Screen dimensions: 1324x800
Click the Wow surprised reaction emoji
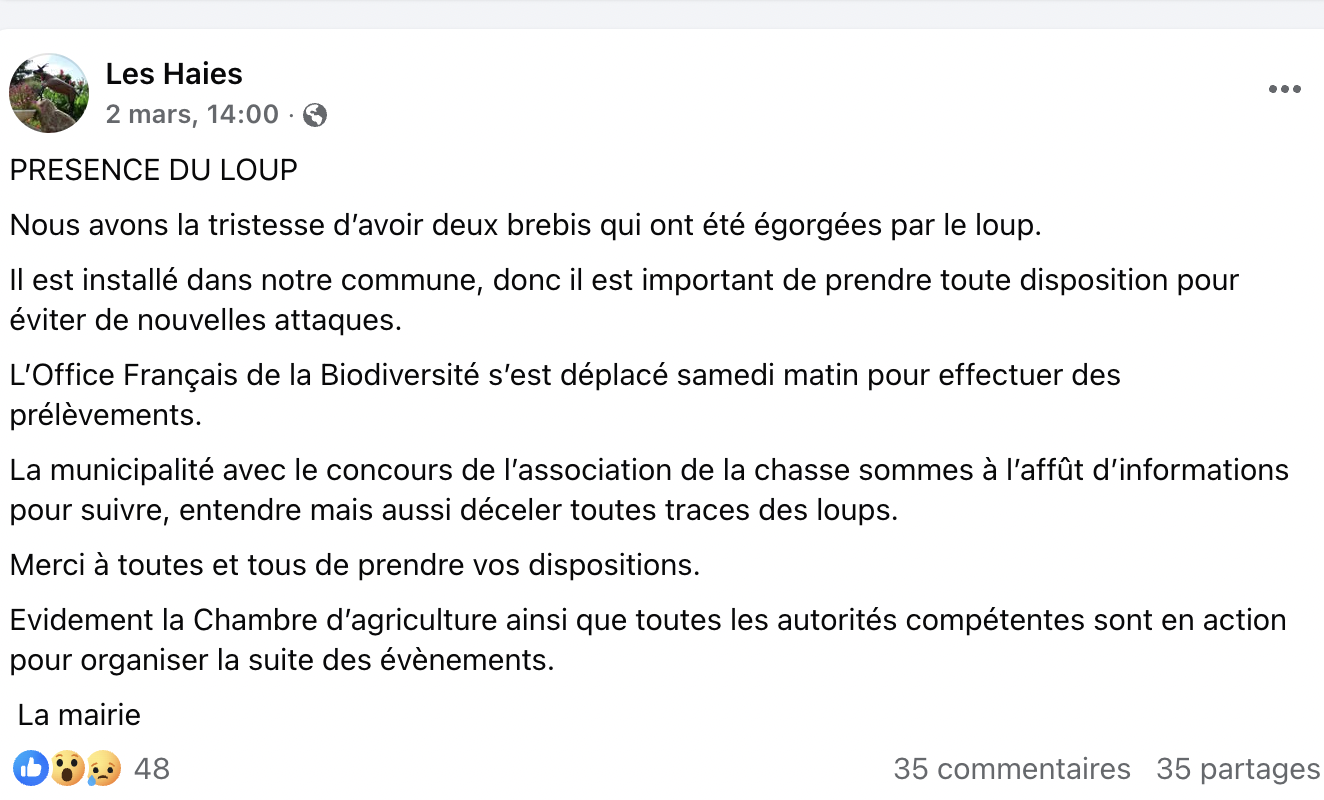[x=68, y=768]
